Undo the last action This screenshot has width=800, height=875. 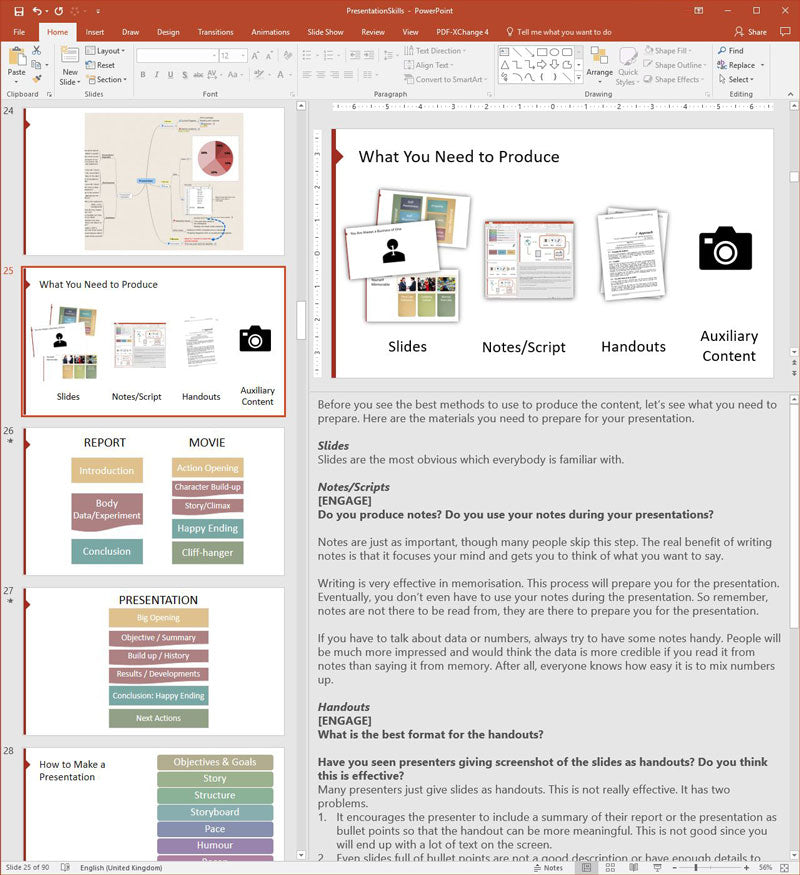click(x=37, y=11)
